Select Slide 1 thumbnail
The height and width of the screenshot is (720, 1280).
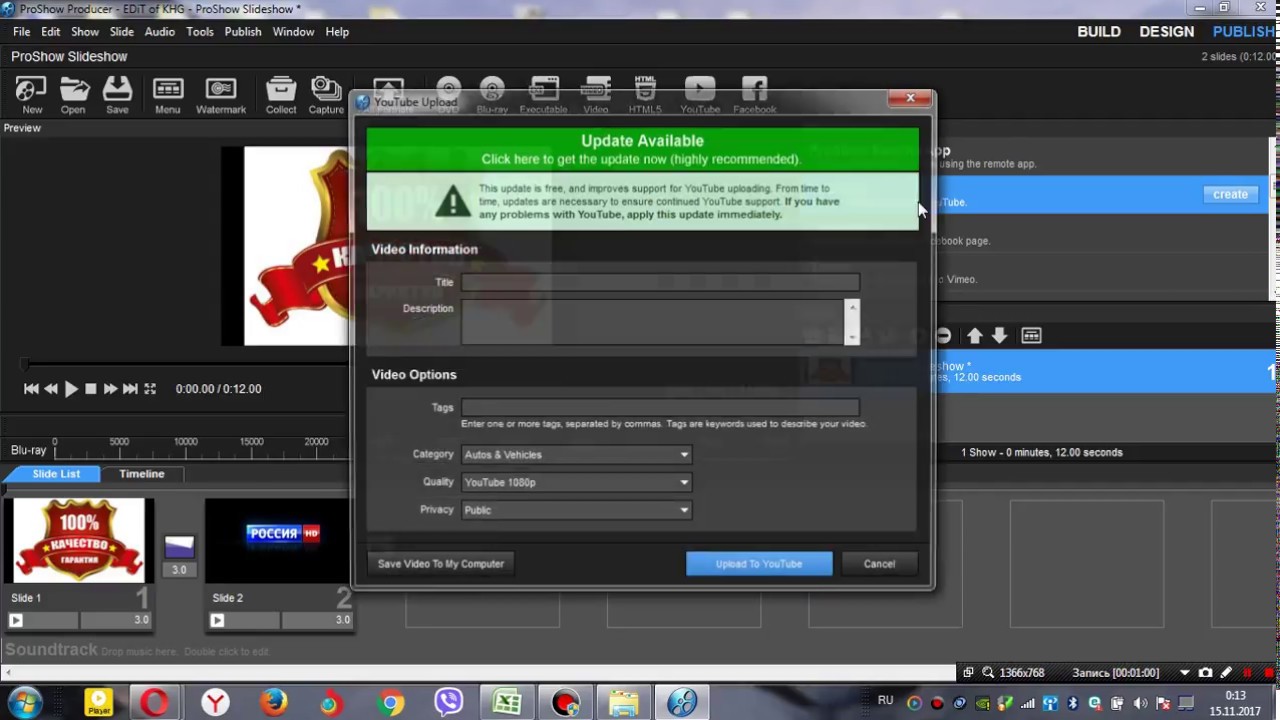(79, 541)
